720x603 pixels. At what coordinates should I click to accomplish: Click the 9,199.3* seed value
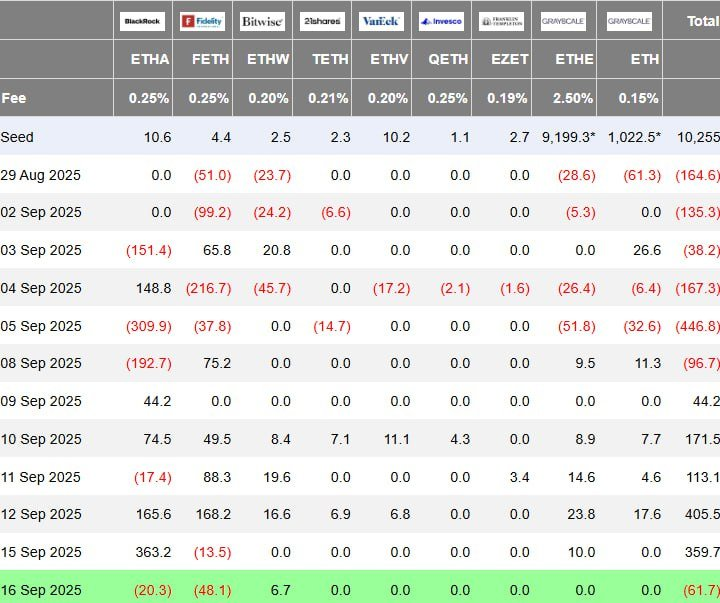(x=569, y=137)
